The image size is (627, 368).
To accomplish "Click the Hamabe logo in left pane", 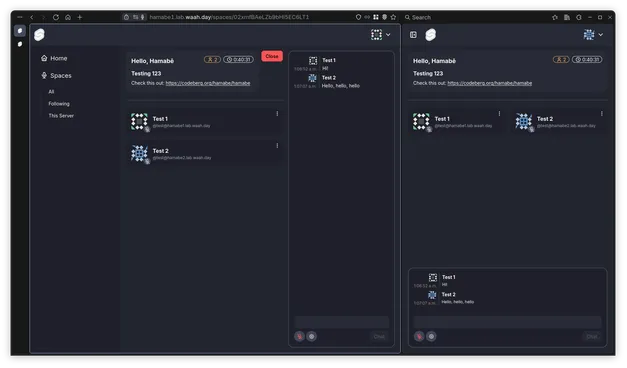I will pos(39,35).
